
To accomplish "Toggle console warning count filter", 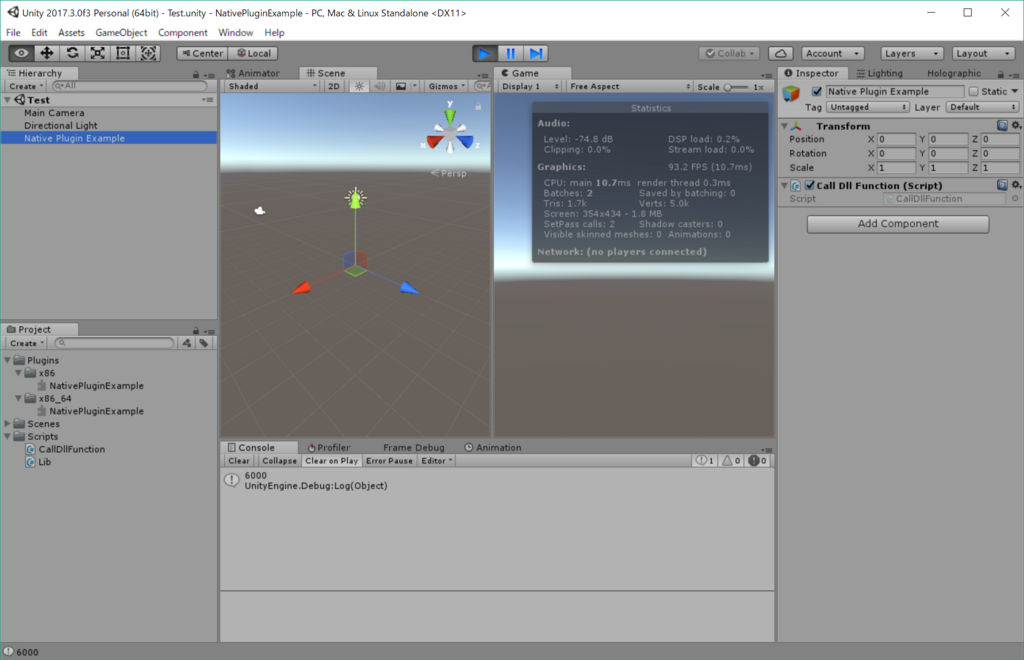I will pos(731,460).
